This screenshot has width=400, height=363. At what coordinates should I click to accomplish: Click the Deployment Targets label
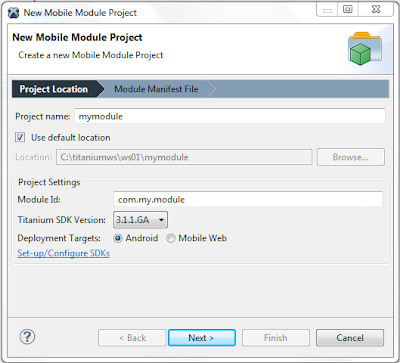pos(59,238)
